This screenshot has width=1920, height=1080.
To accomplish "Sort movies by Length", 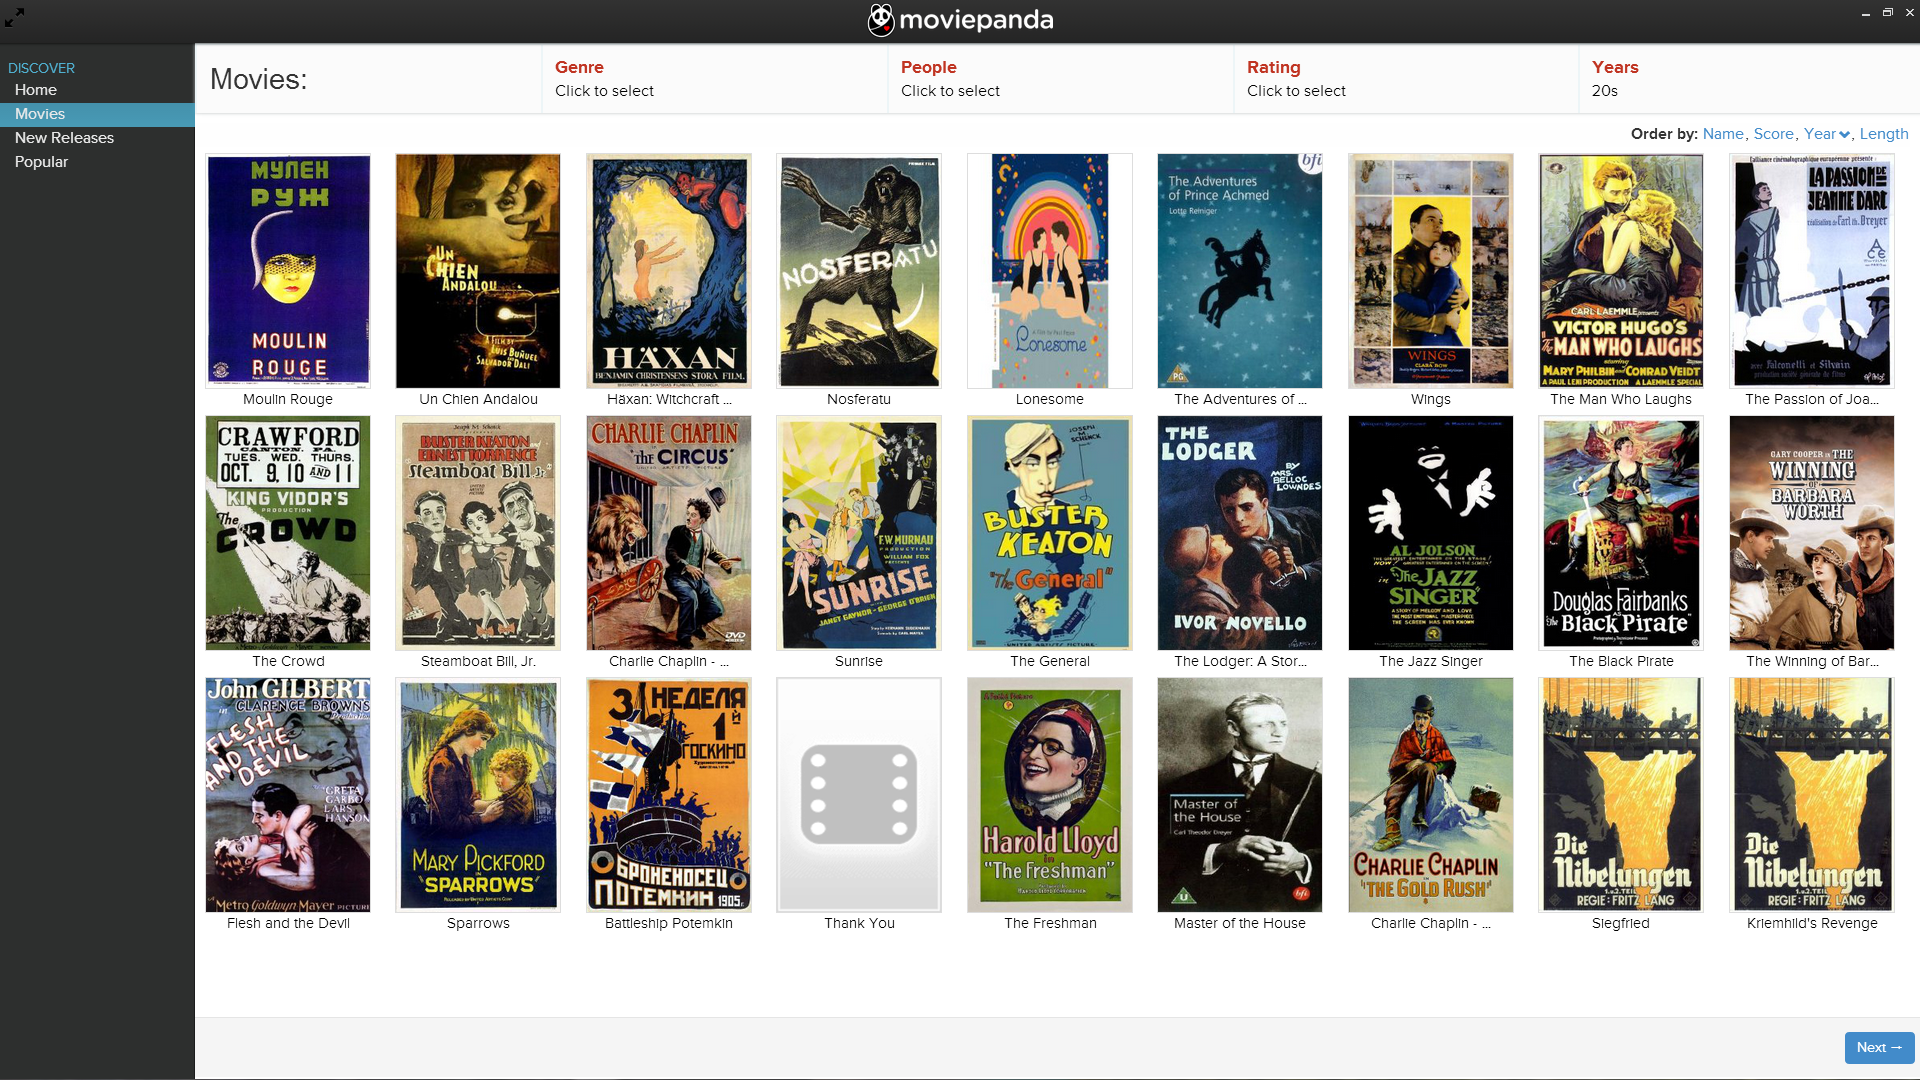I will pyautogui.click(x=1884, y=134).
